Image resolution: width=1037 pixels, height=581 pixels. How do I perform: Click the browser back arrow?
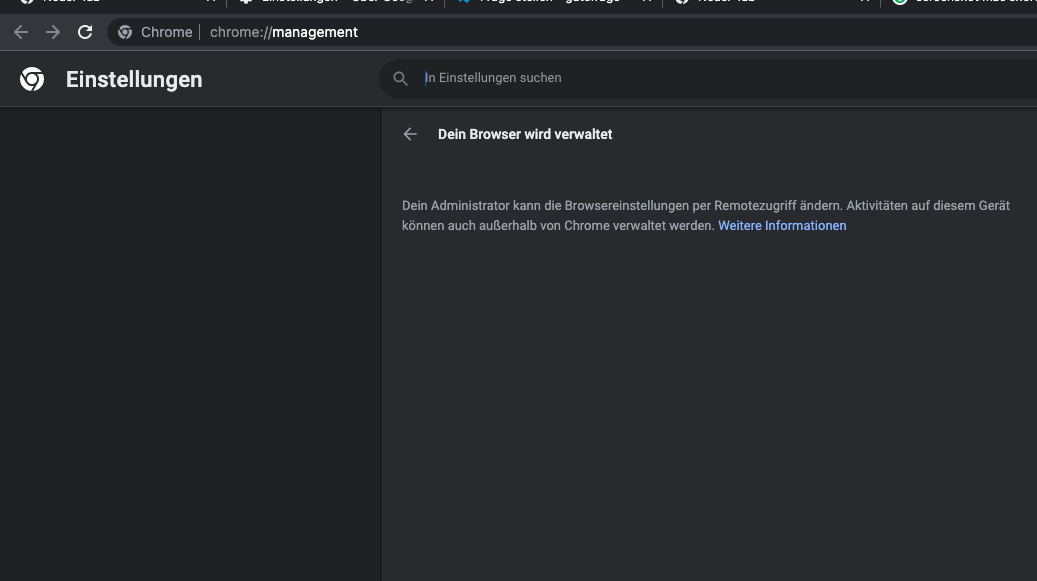(x=21, y=32)
